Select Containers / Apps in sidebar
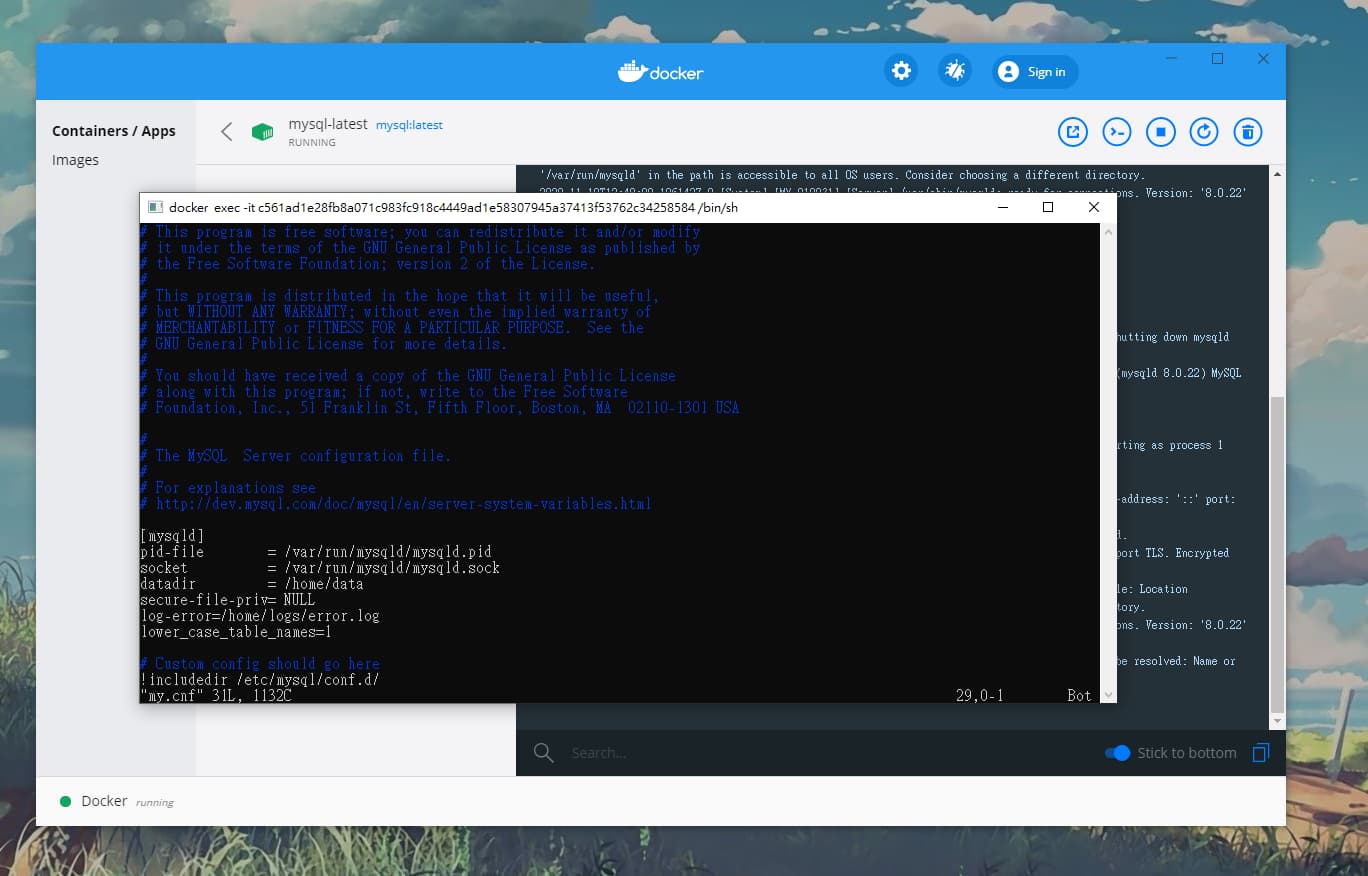Viewport: 1368px width, 876px height. coord(114,131)
